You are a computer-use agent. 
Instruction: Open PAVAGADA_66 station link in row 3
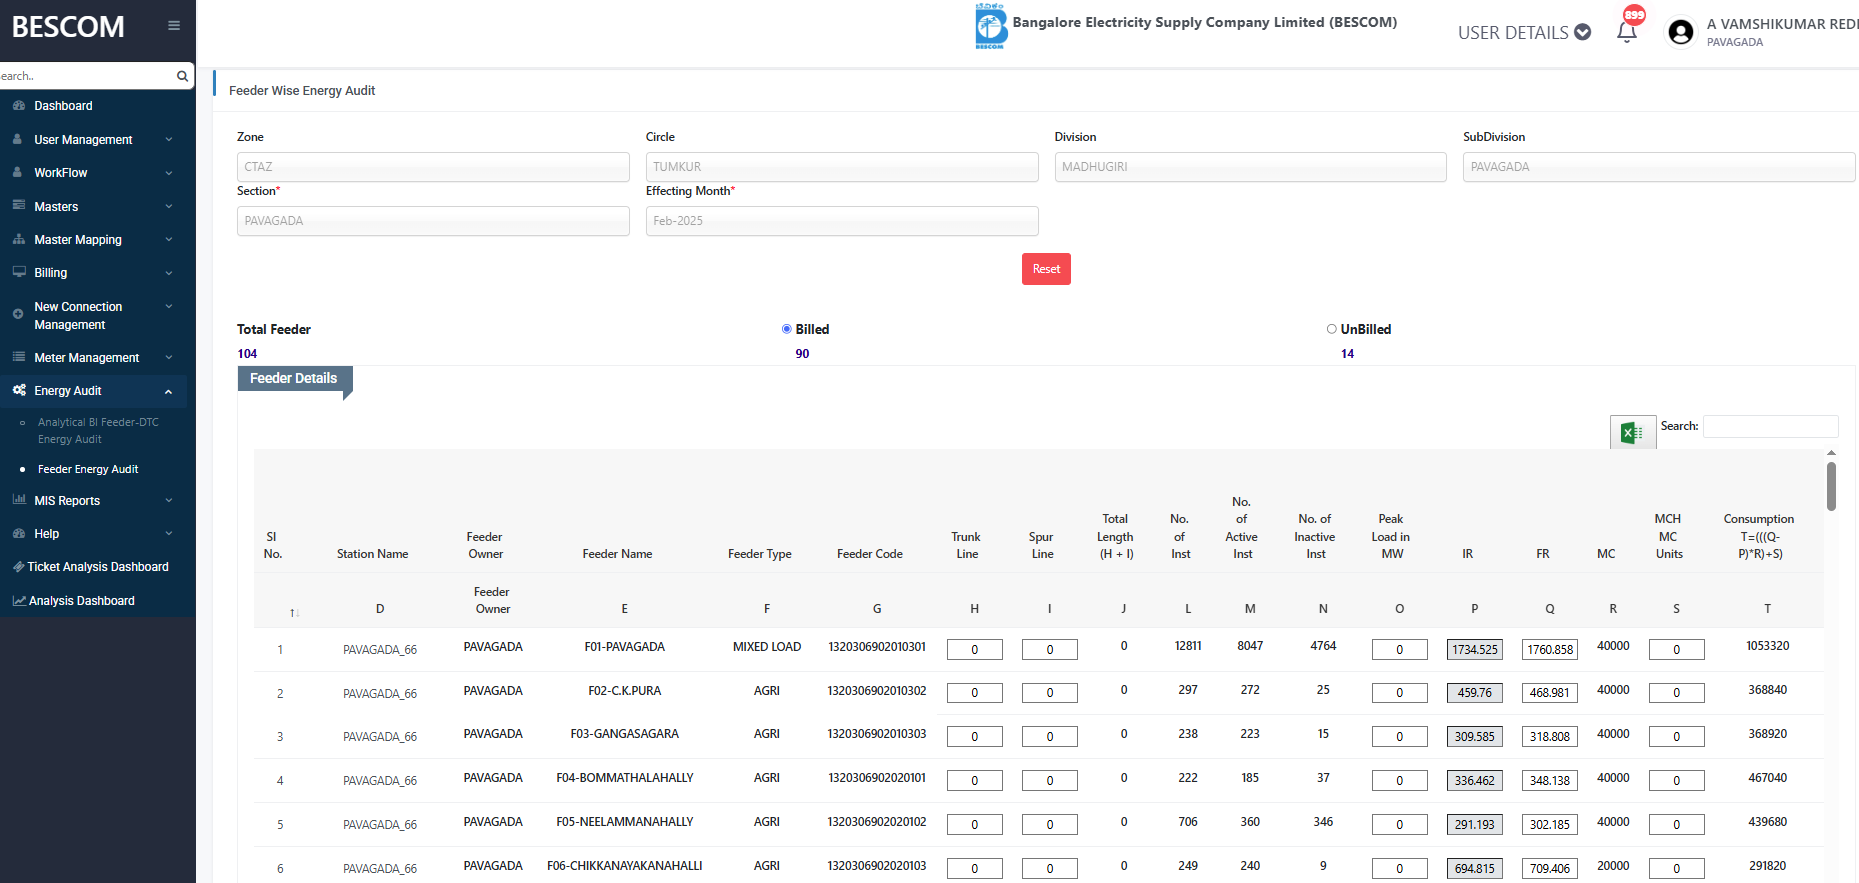tap(380, 737)
